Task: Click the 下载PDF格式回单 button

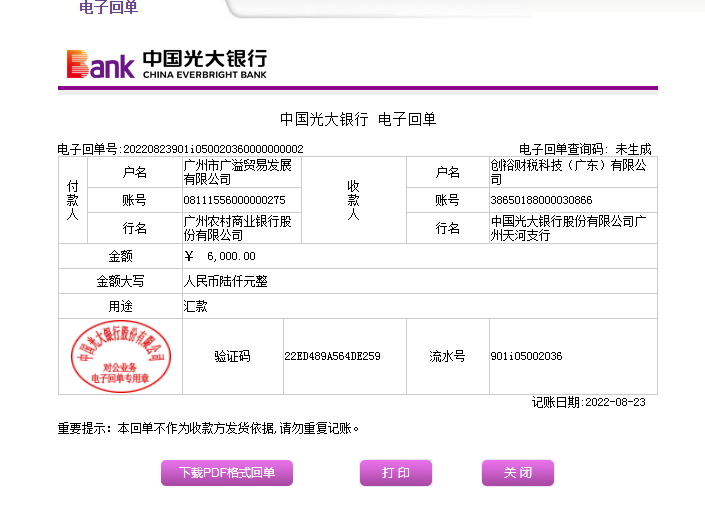Action: tap(227, 473)
